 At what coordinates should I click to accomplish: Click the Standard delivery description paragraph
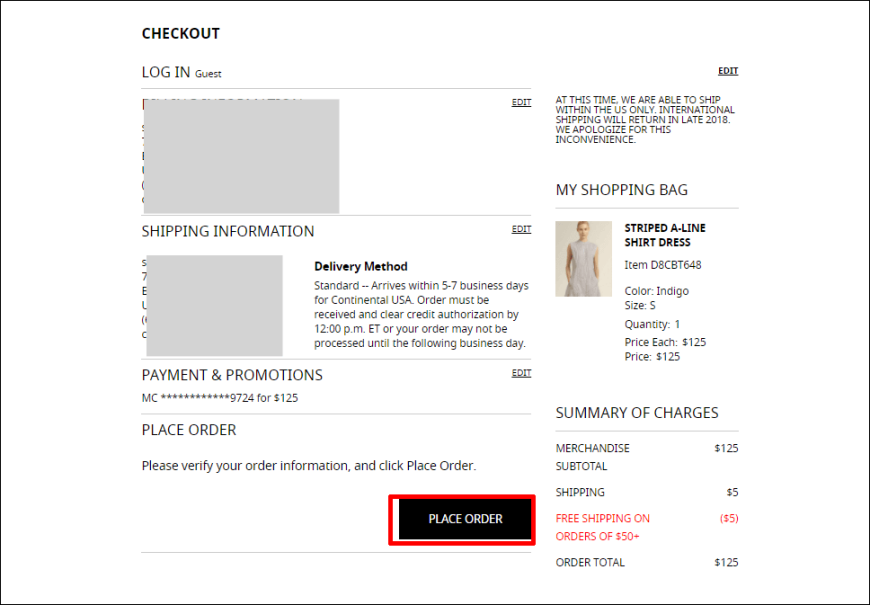(x=421, y=314)
